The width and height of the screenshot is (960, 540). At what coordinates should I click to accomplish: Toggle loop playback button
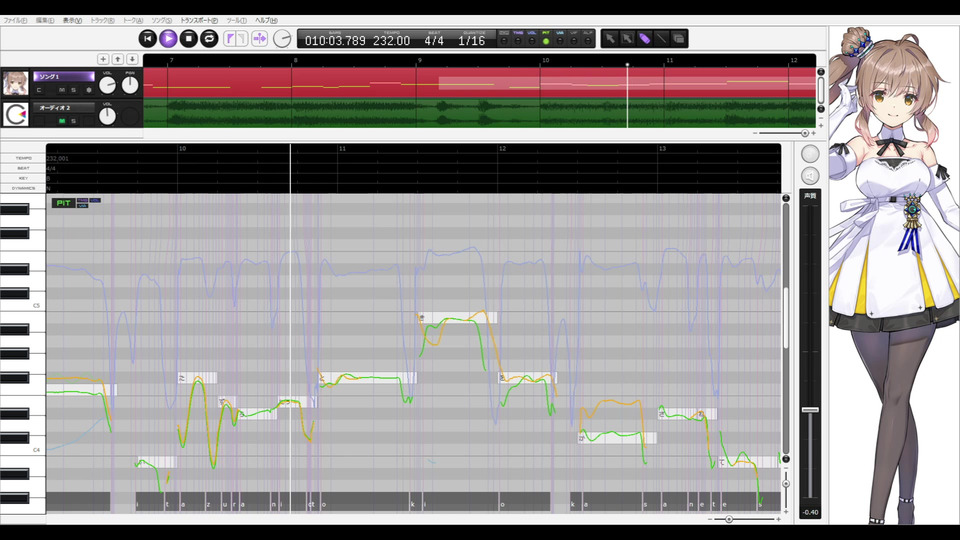209,39
